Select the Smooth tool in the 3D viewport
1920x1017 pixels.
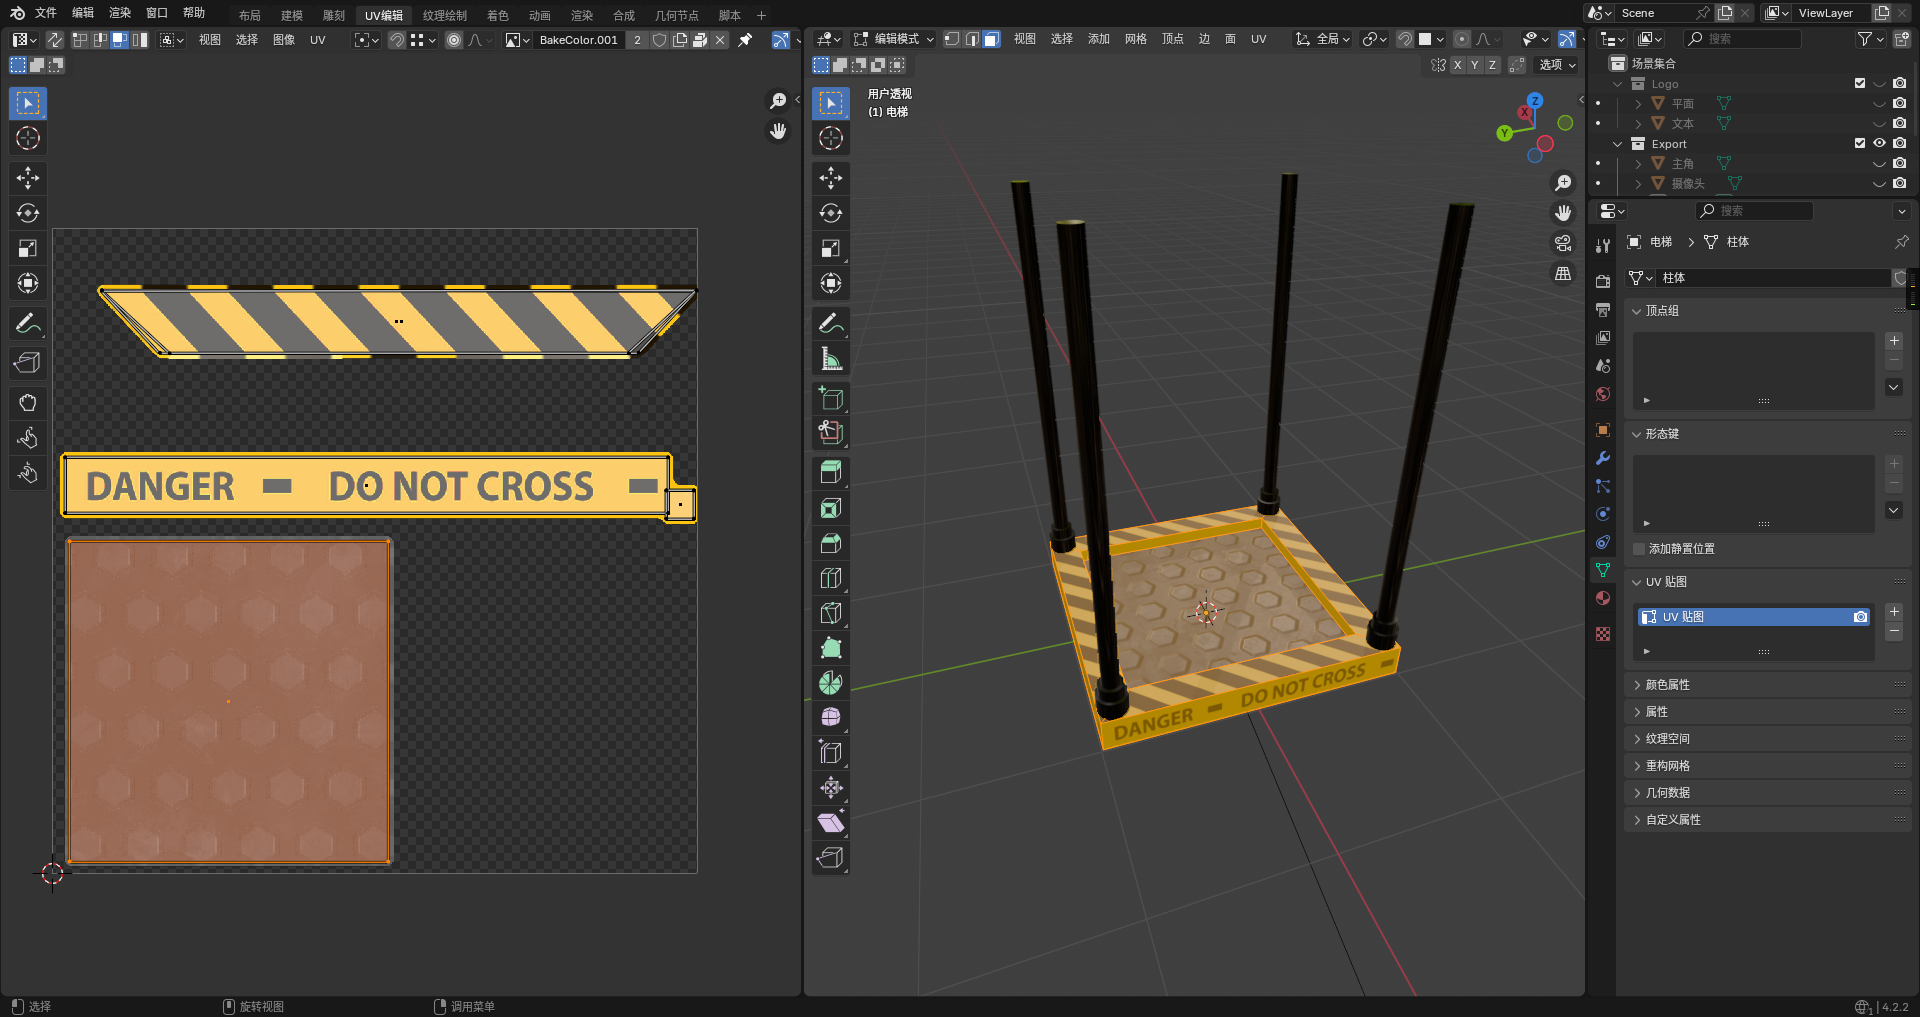(x=831, y=718)
